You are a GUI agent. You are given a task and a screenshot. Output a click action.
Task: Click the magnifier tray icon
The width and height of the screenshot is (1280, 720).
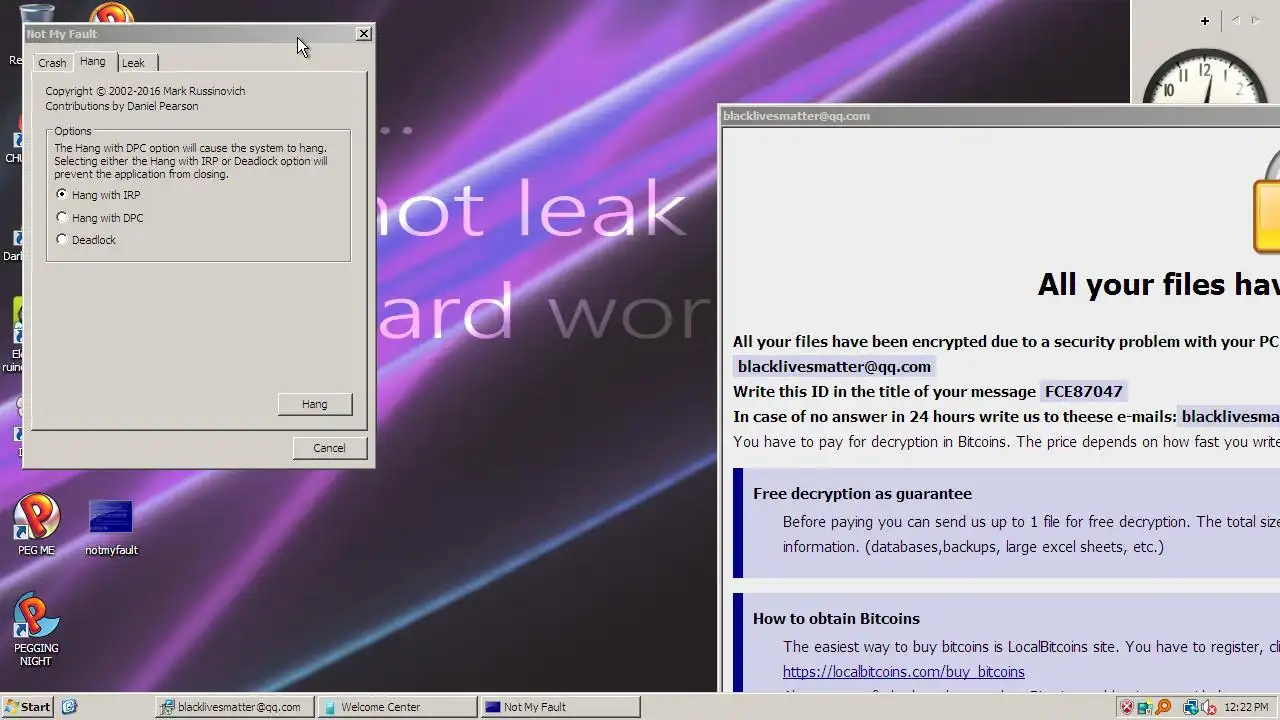1163,707
